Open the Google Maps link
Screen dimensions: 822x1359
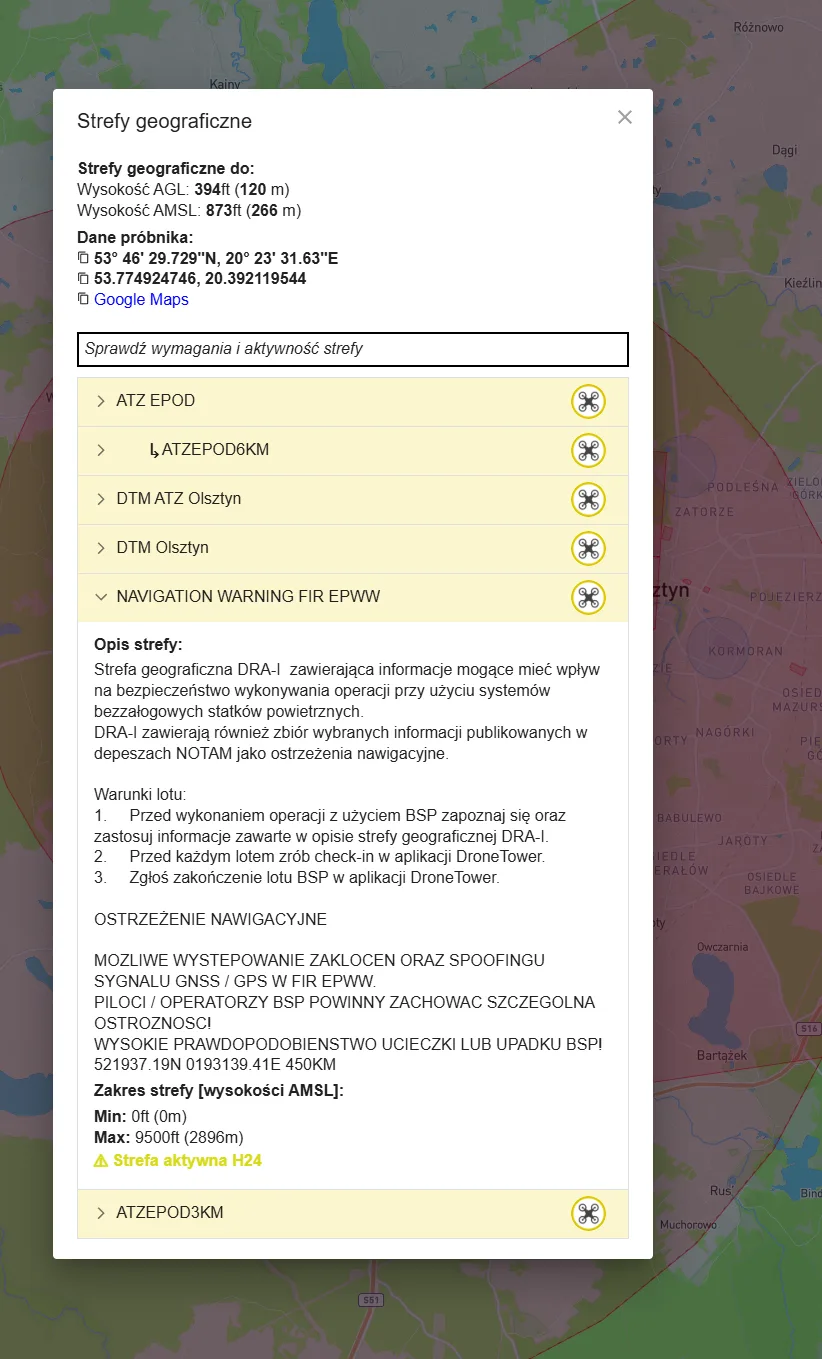pyautogui.click(x=141, y=299)
